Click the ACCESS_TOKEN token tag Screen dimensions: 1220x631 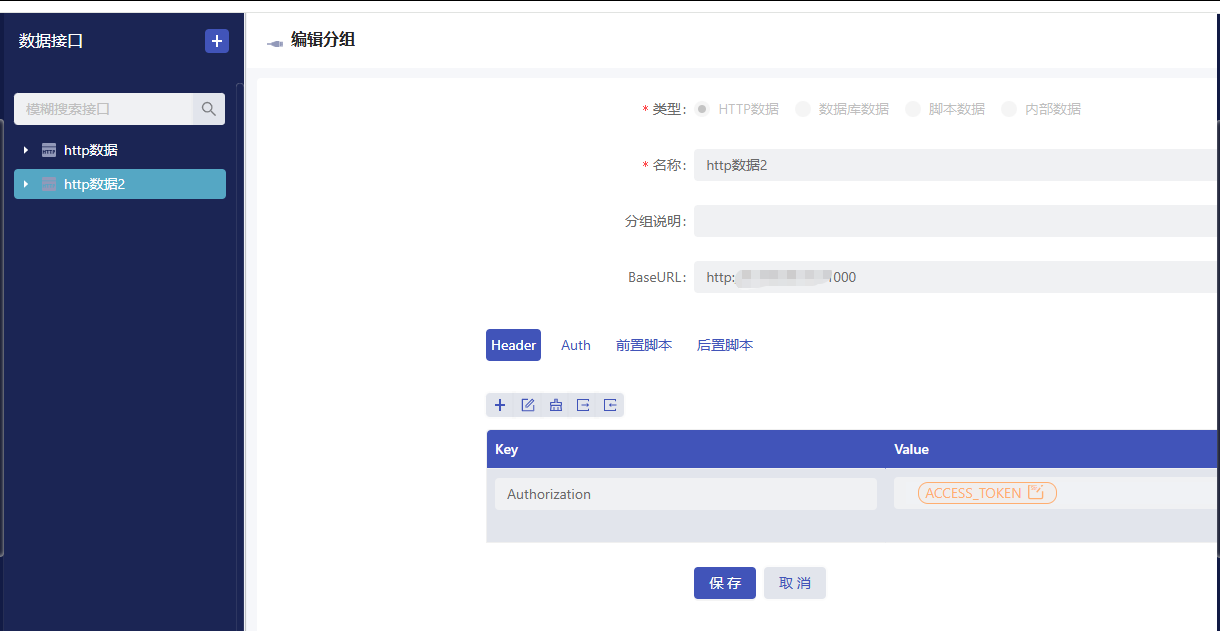click(x=986, y=492)
